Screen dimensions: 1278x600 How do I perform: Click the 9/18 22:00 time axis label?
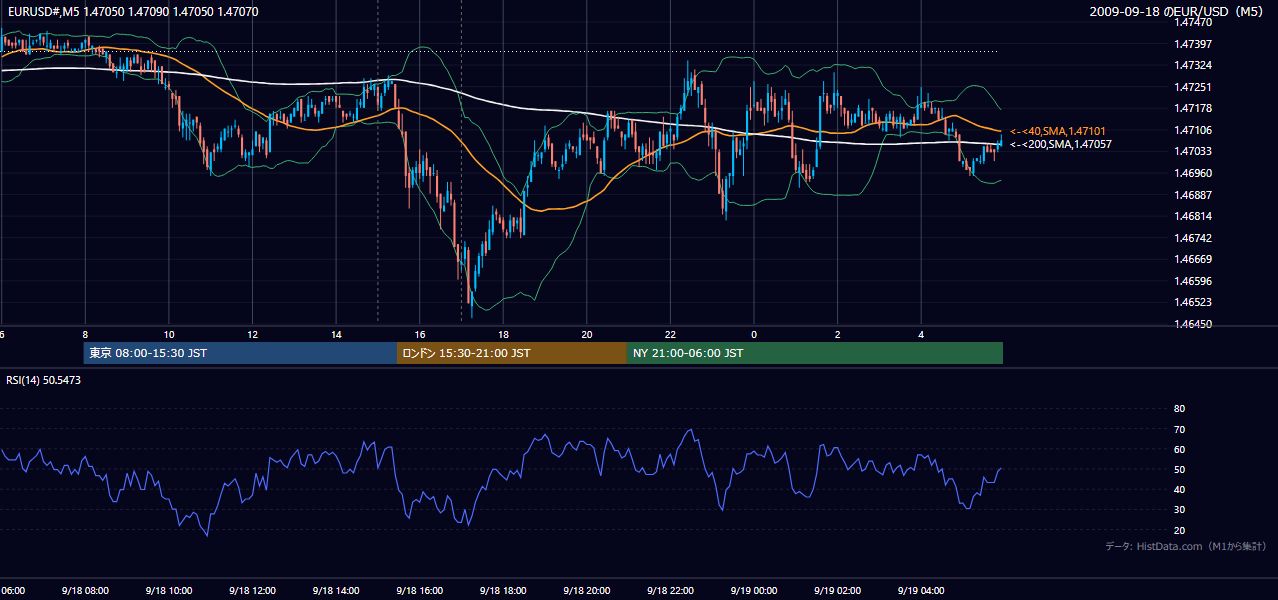click(x=670, y=591)
